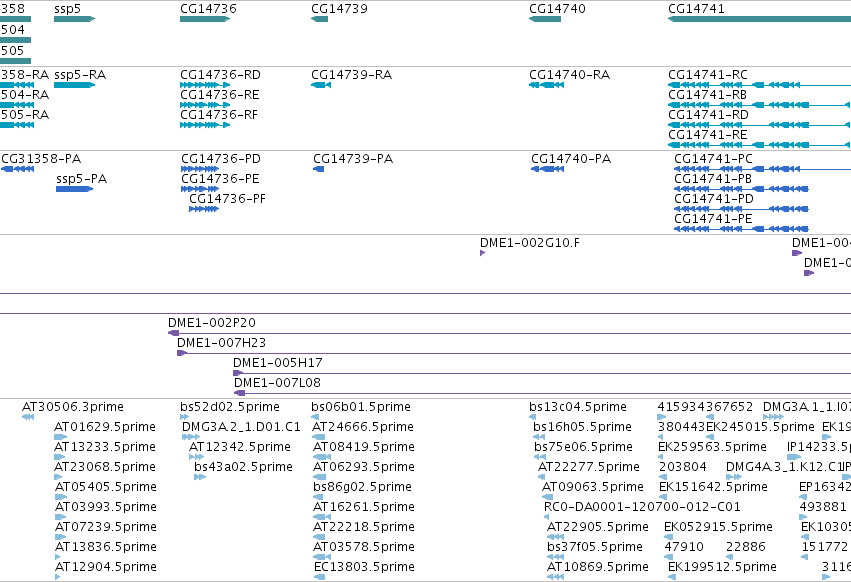Image resolution: width=851 pixels, height=582 pixels.
Task: Click the DME1-002G10.F arrow marker
Action: pos(482,253)
